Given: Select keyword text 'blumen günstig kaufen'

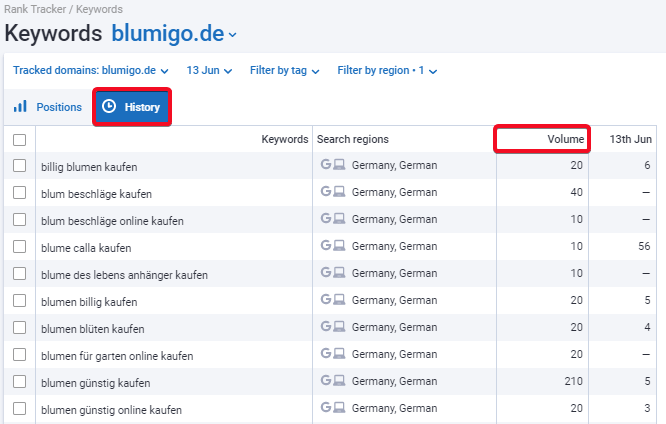Looking at the screenshot, I should (x=96, y=383).
